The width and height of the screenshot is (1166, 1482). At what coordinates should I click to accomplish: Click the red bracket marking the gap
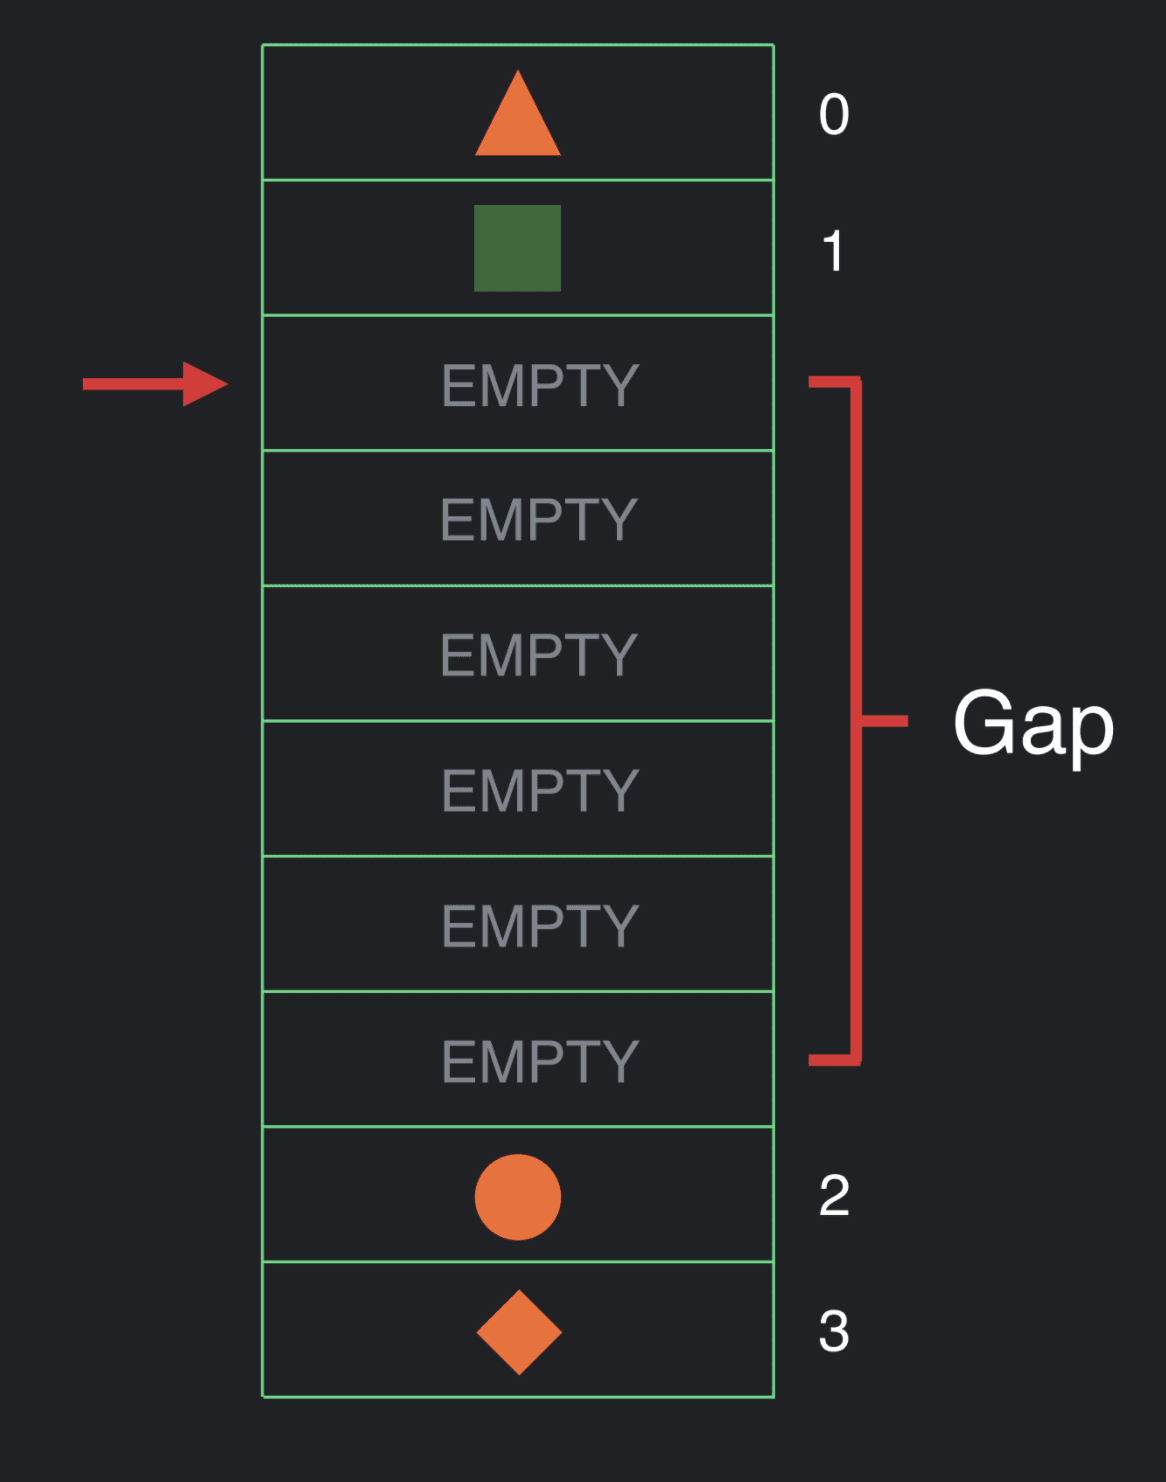[858, 721]
